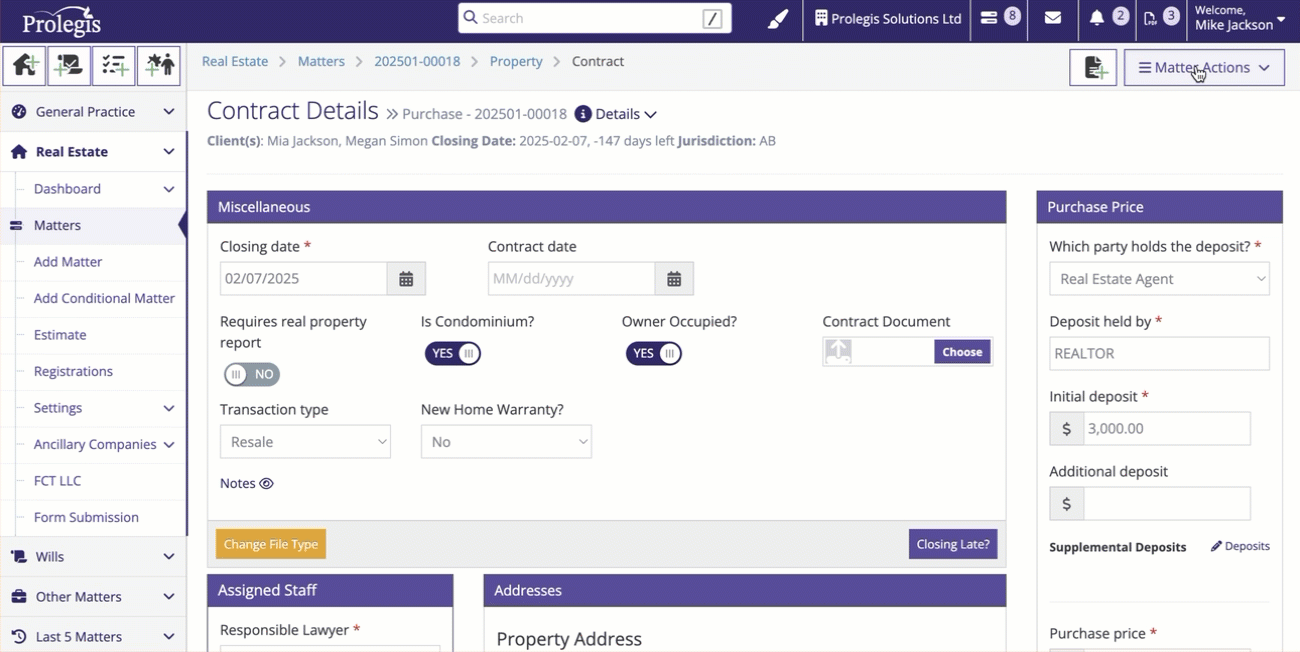Screen dimensions: 1300x652
Task: Click the Initial deposit amount field
Action: tap(1166, 428)
